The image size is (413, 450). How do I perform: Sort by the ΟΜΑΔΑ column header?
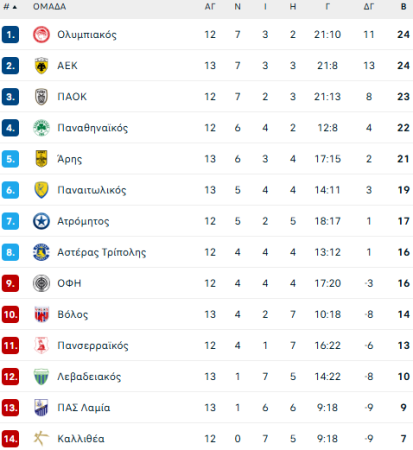coord(49,7)
